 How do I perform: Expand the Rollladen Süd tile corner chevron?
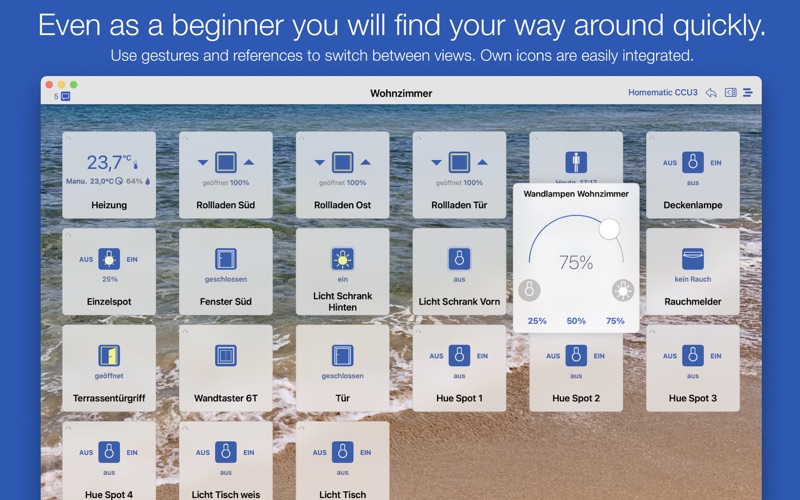tap(185, 138)
